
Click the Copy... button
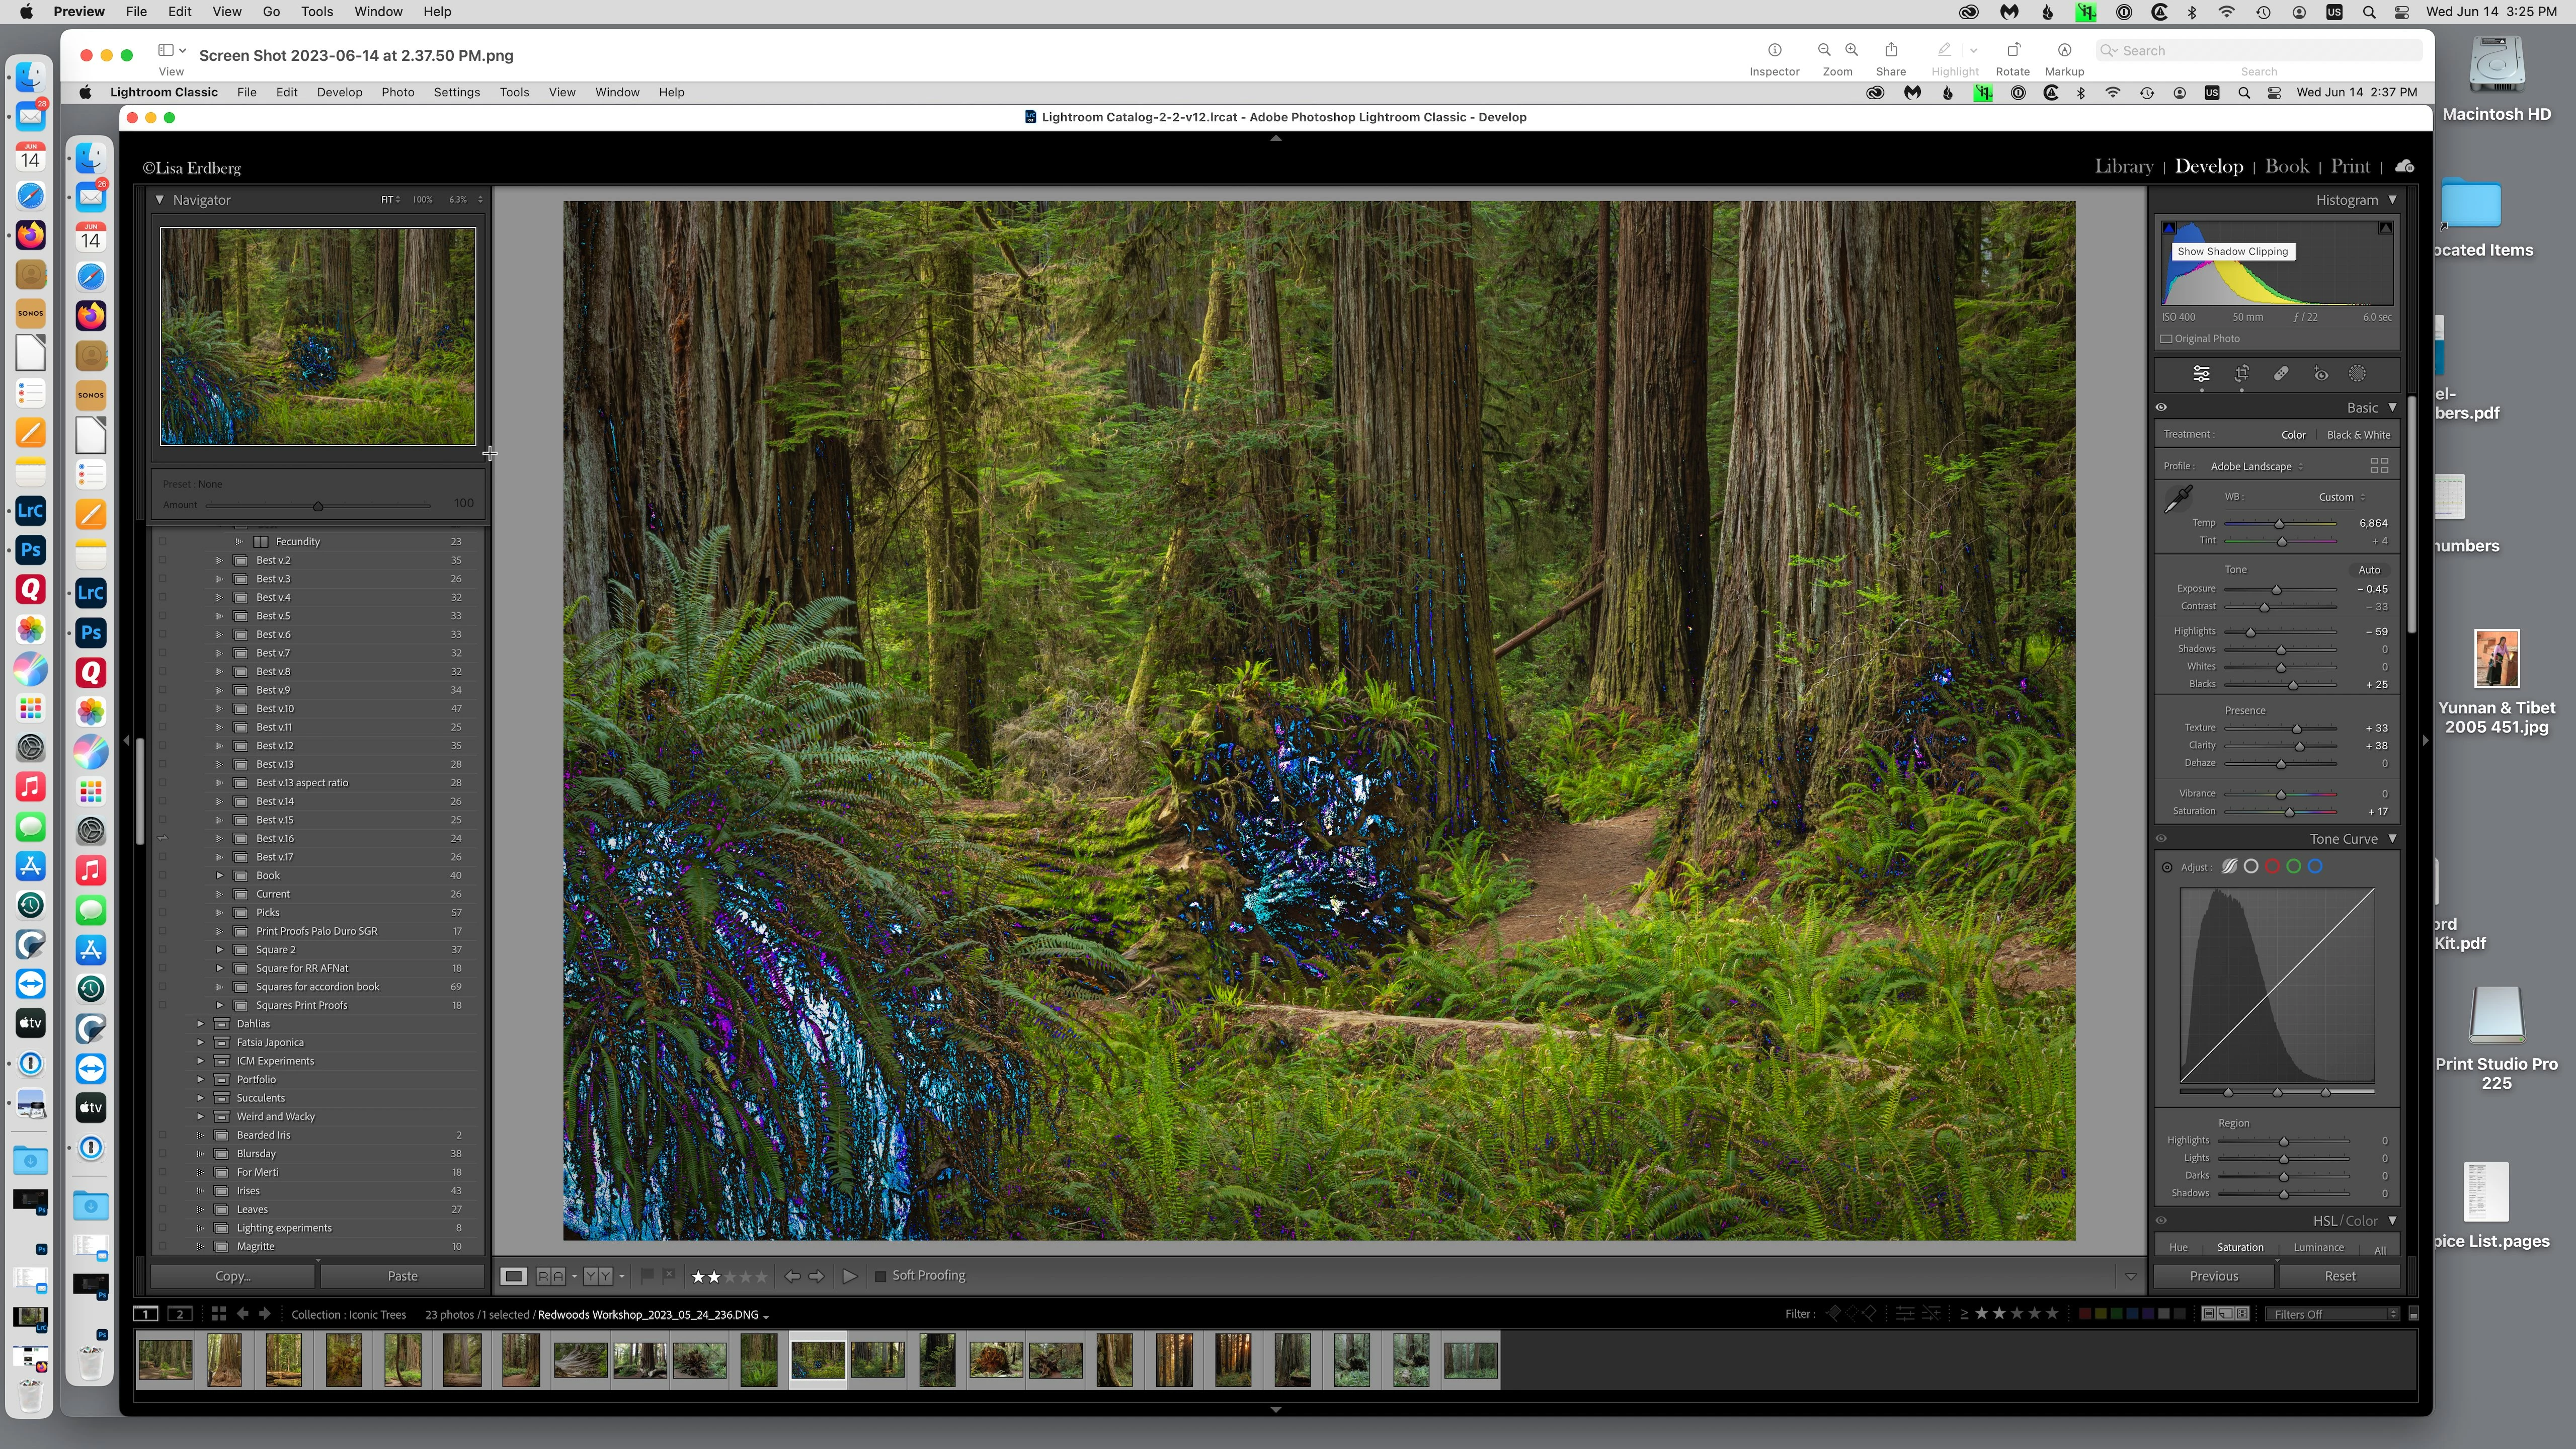click(232, 1276)
